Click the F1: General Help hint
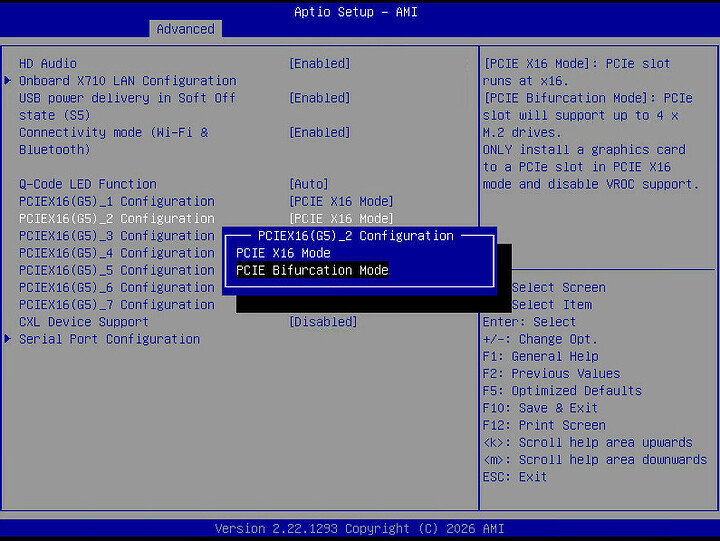720x541 pixels. click(x=540, y=356)
